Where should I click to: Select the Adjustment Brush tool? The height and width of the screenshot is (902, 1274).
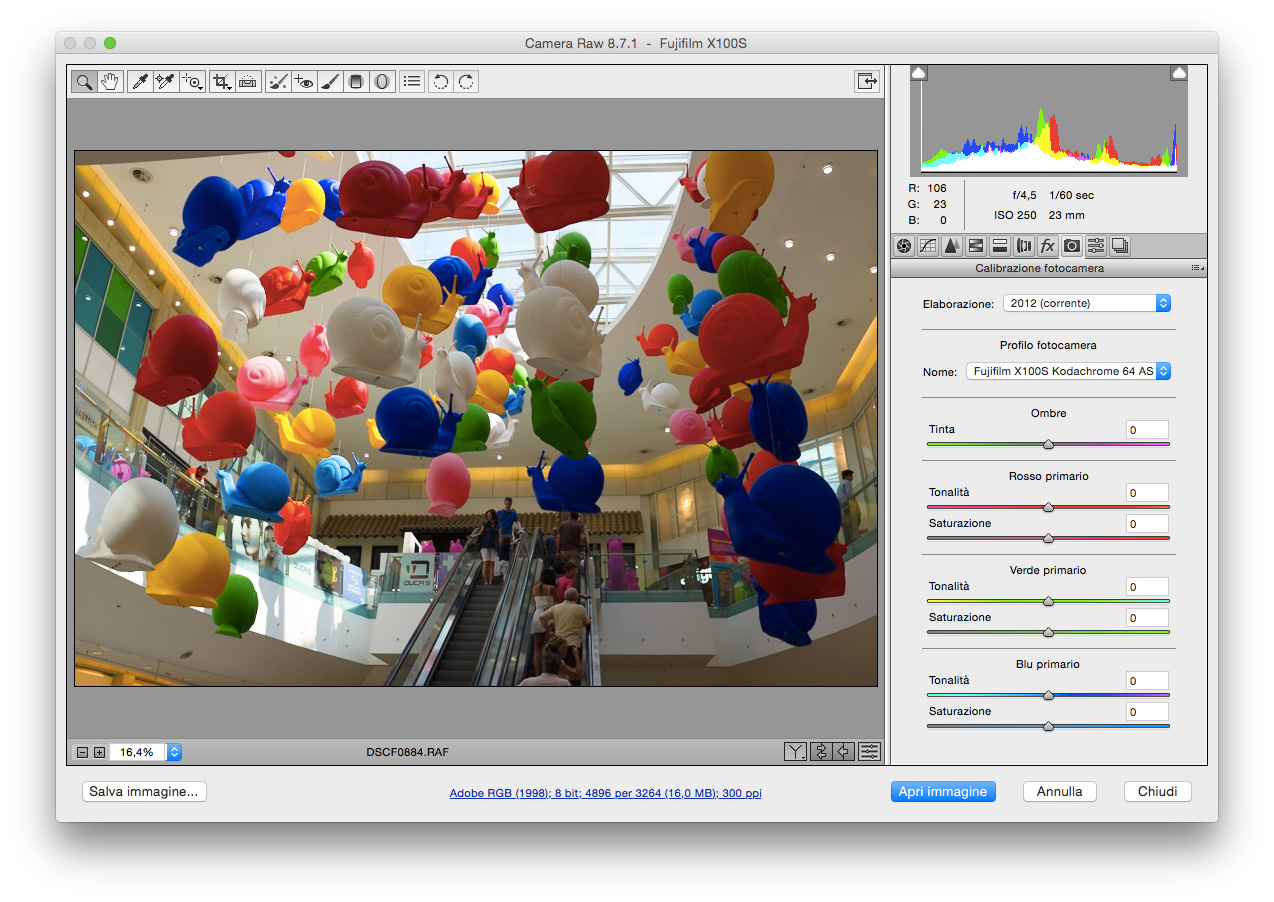point(330,81)
